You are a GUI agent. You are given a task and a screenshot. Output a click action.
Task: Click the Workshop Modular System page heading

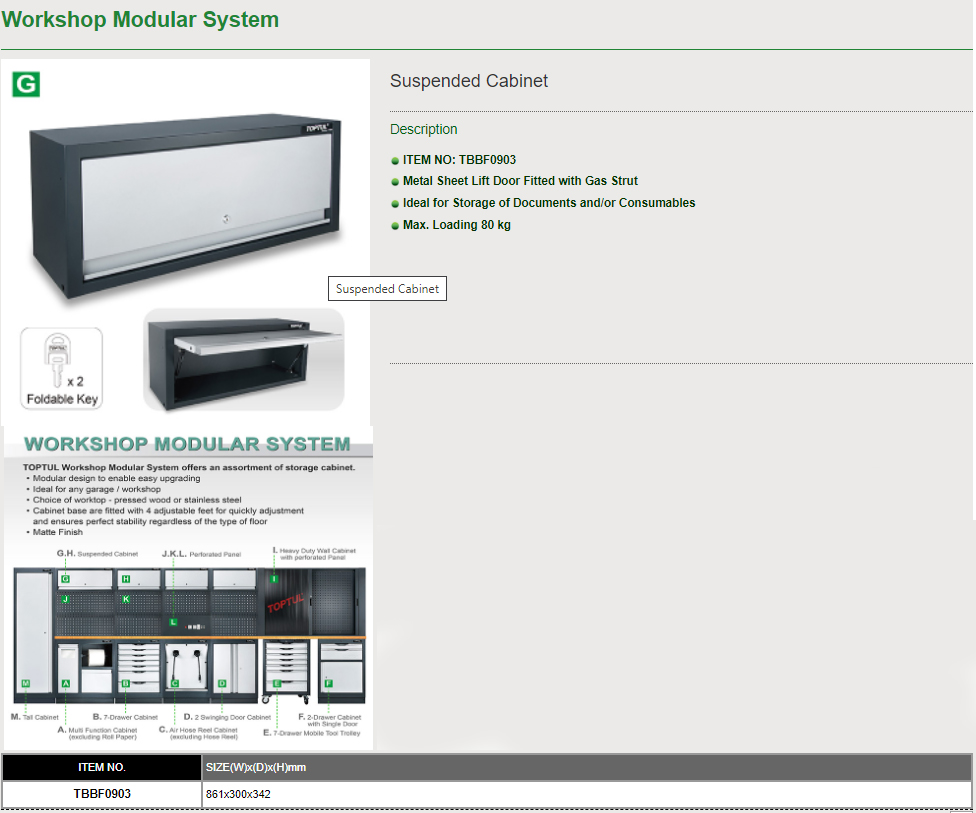(x=140, y=20)
